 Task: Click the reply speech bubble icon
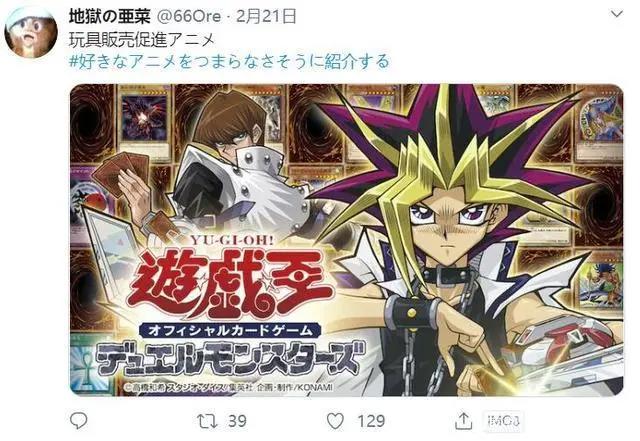[78, 420]
